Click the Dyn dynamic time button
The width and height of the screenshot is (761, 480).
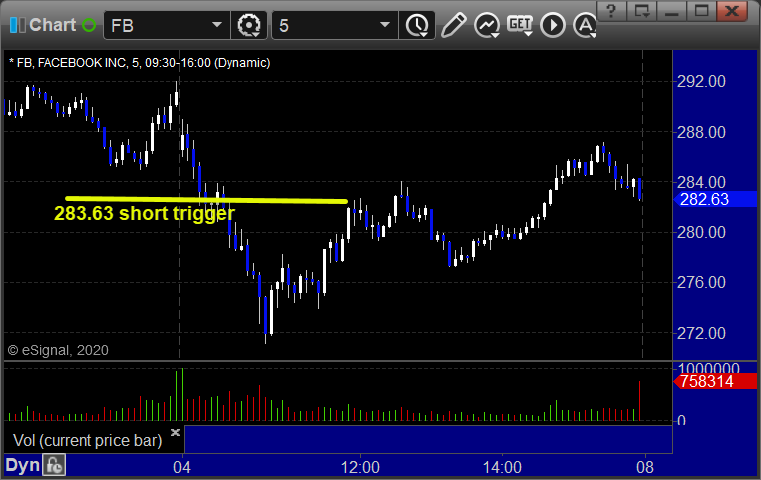[x=22, y=465]
